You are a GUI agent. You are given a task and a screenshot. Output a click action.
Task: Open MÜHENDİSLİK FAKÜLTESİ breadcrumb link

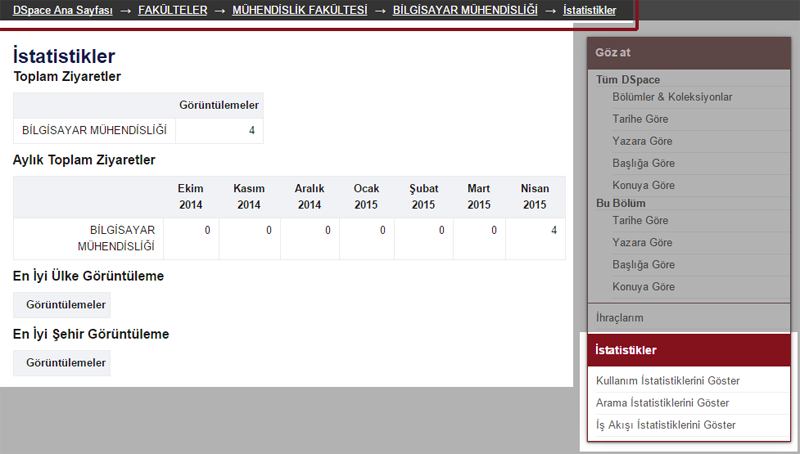click(x=299, y=10)
